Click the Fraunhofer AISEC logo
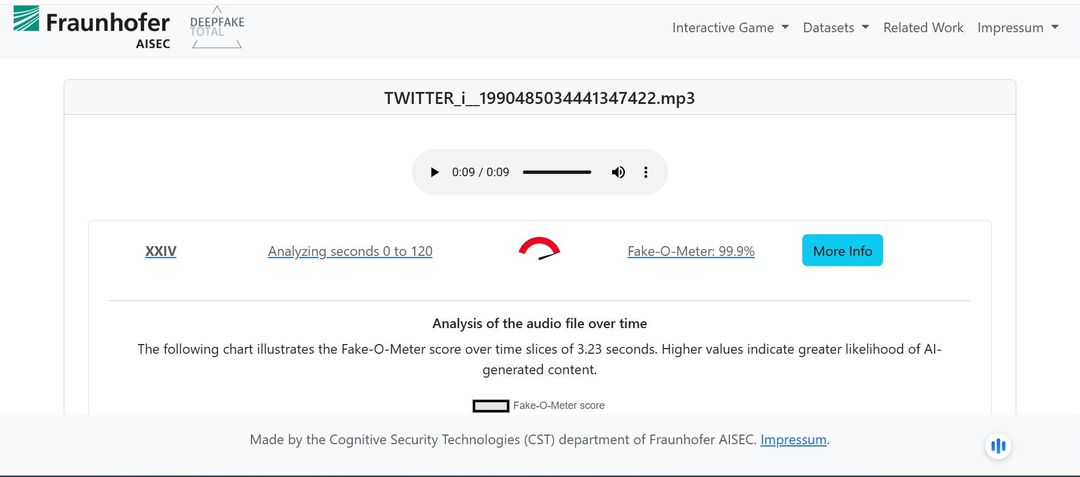1080x477 pixels. click(92, 27)
